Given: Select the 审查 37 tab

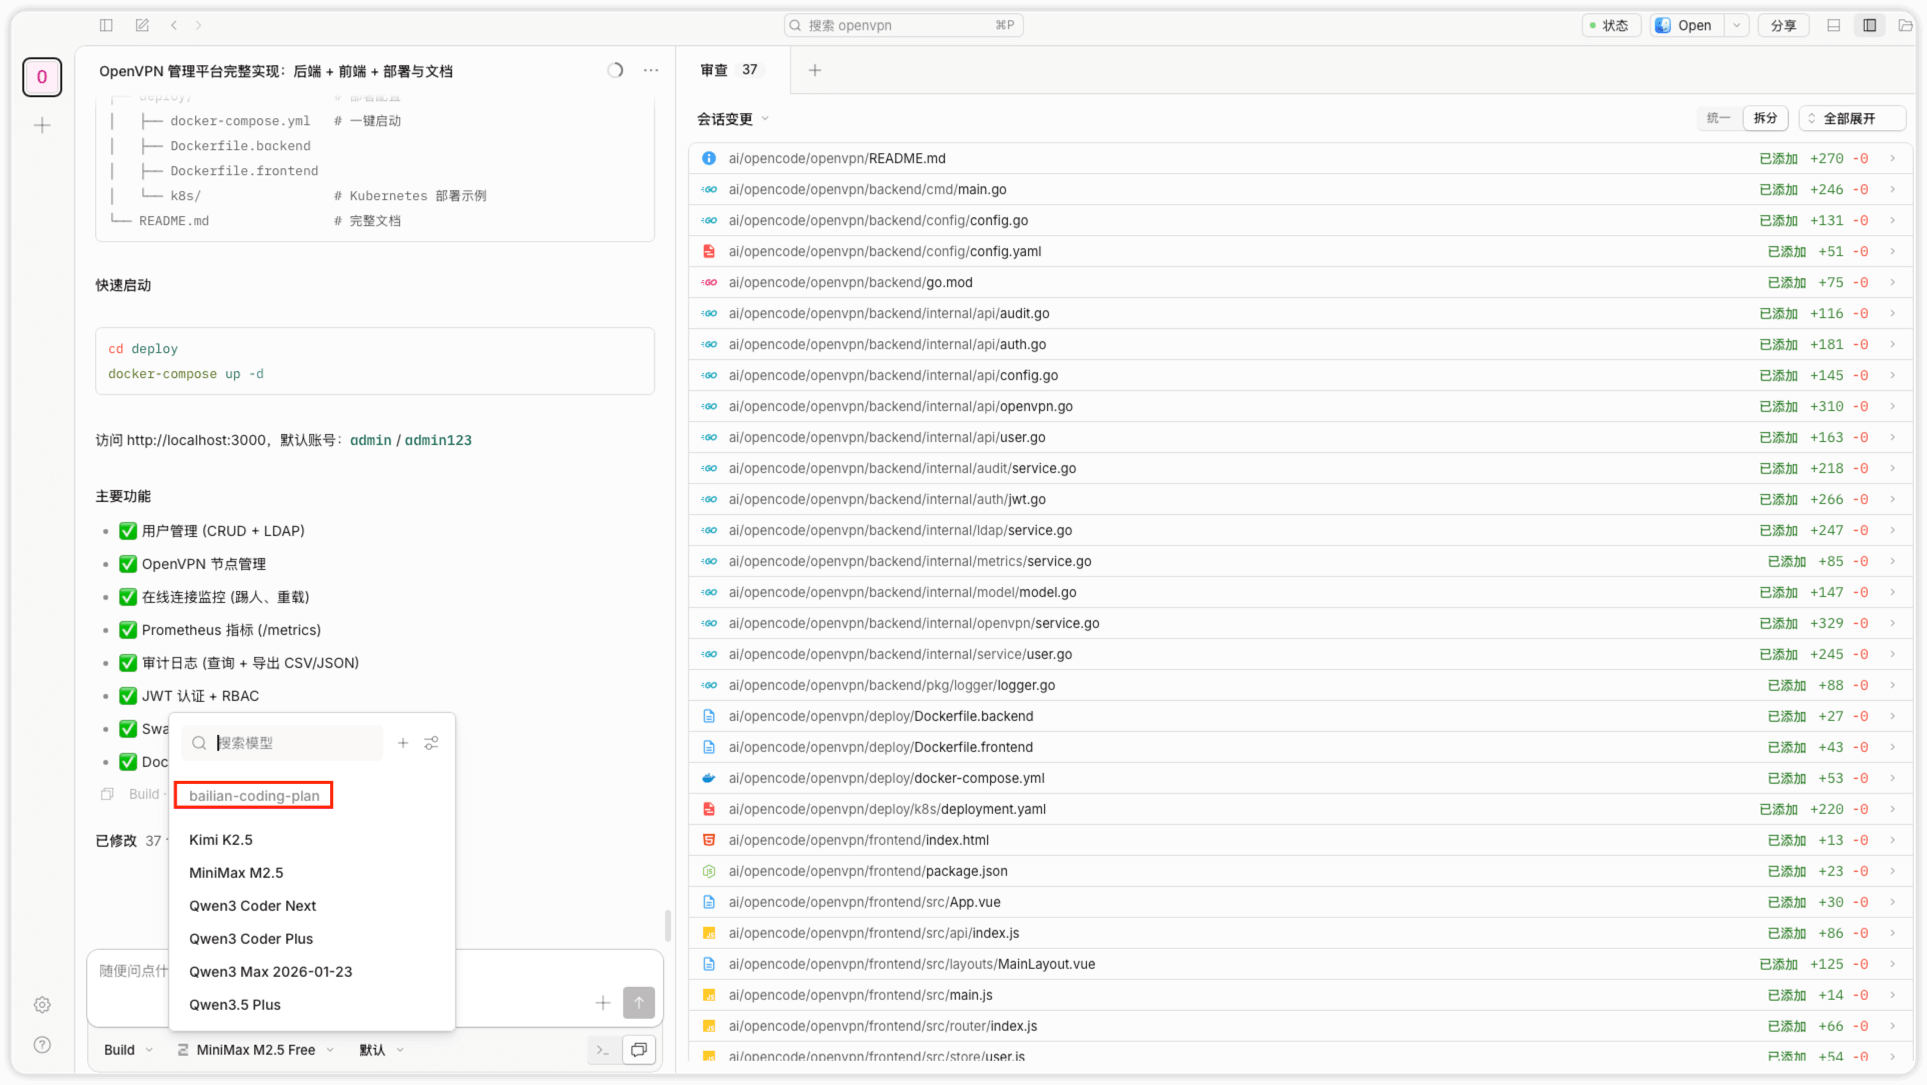Looking at the screenshot, I should 729,70.
